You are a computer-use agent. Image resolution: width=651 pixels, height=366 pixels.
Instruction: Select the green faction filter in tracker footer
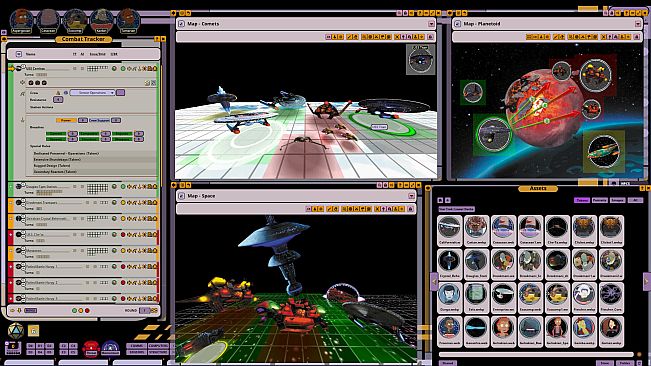click(x=74, y=310)
